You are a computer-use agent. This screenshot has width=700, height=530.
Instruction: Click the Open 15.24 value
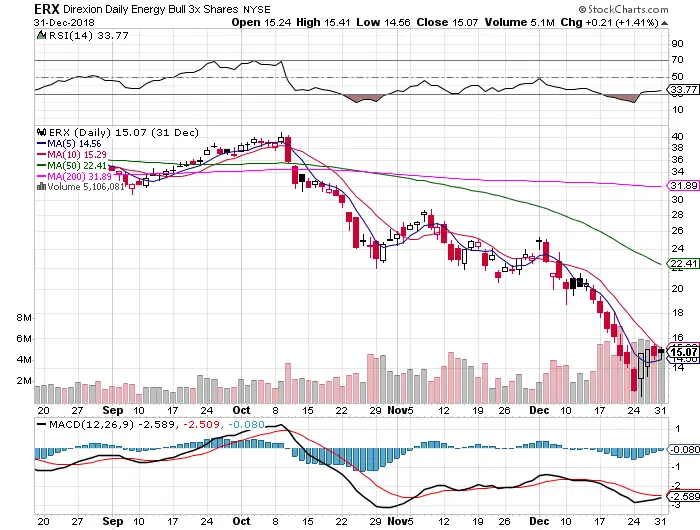262,22
